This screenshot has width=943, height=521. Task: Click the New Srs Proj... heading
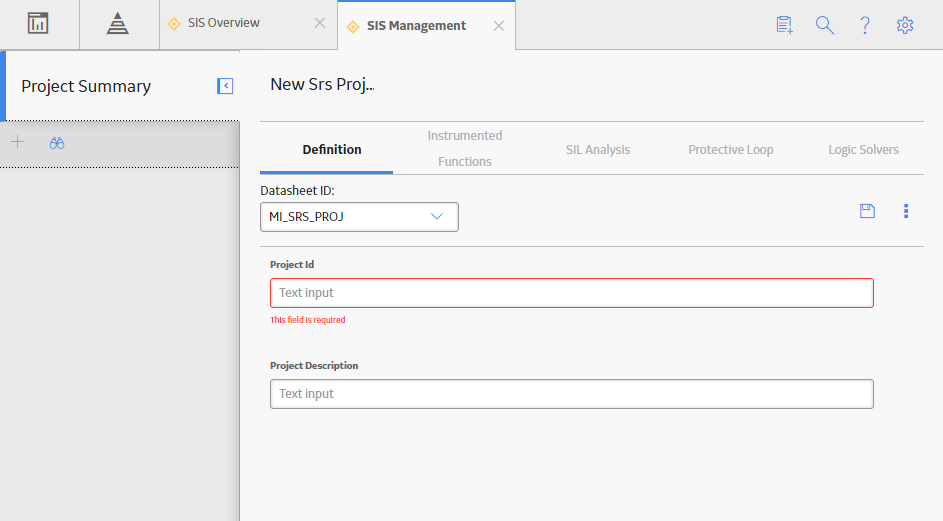(x=322, y=84)
